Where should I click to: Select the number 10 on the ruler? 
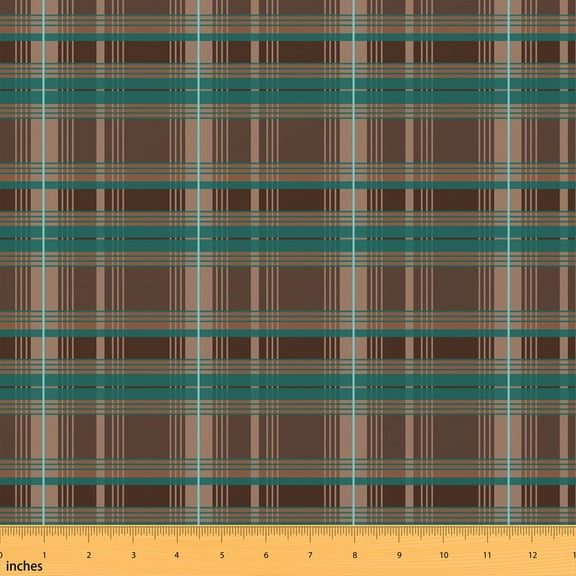(x=444, y=555)
